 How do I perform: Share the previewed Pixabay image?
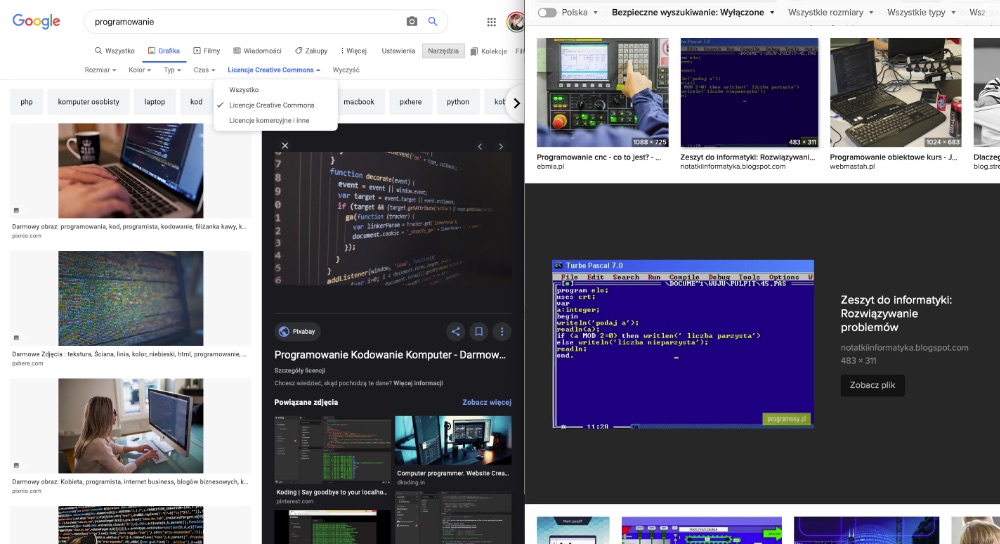coord(455,332)
